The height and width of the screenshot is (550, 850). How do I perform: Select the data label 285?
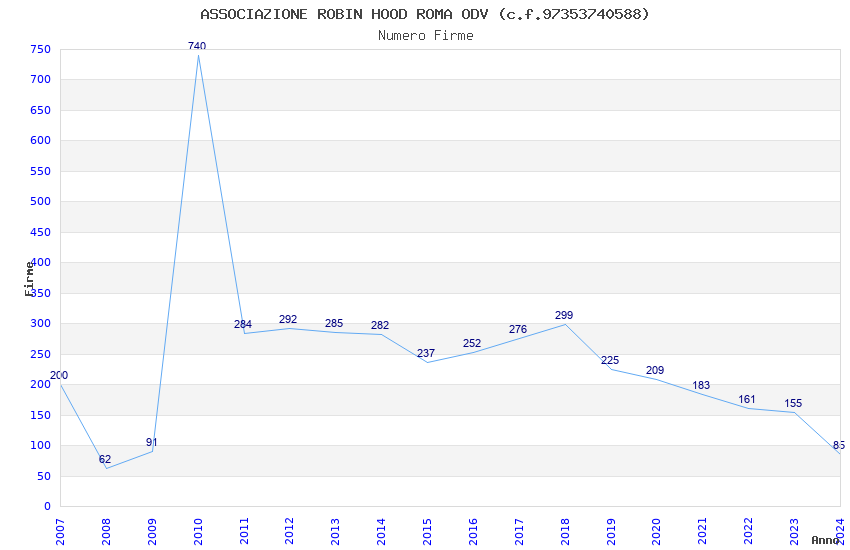334,323
